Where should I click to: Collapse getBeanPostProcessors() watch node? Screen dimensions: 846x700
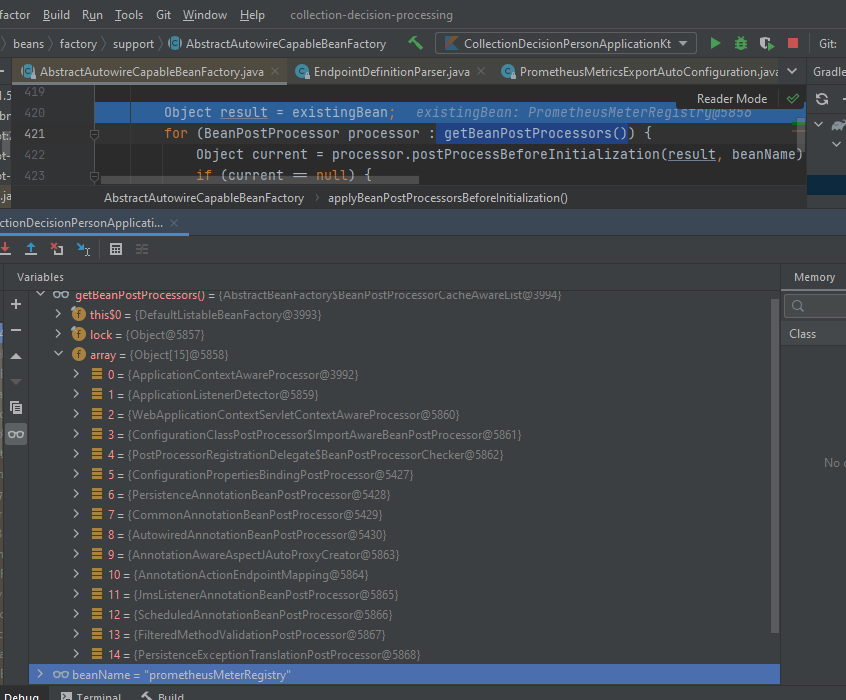(40, 294)
